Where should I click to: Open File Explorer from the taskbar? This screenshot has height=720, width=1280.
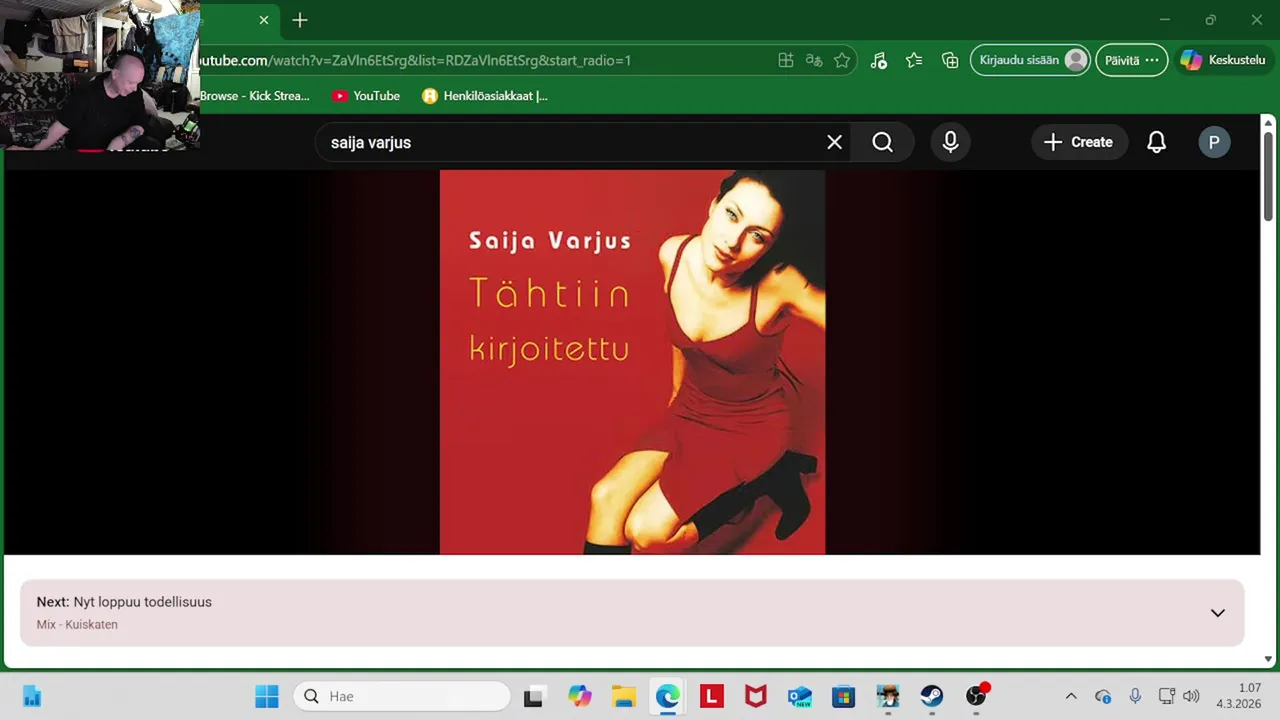pyautogui.click(x=624, y=696)
